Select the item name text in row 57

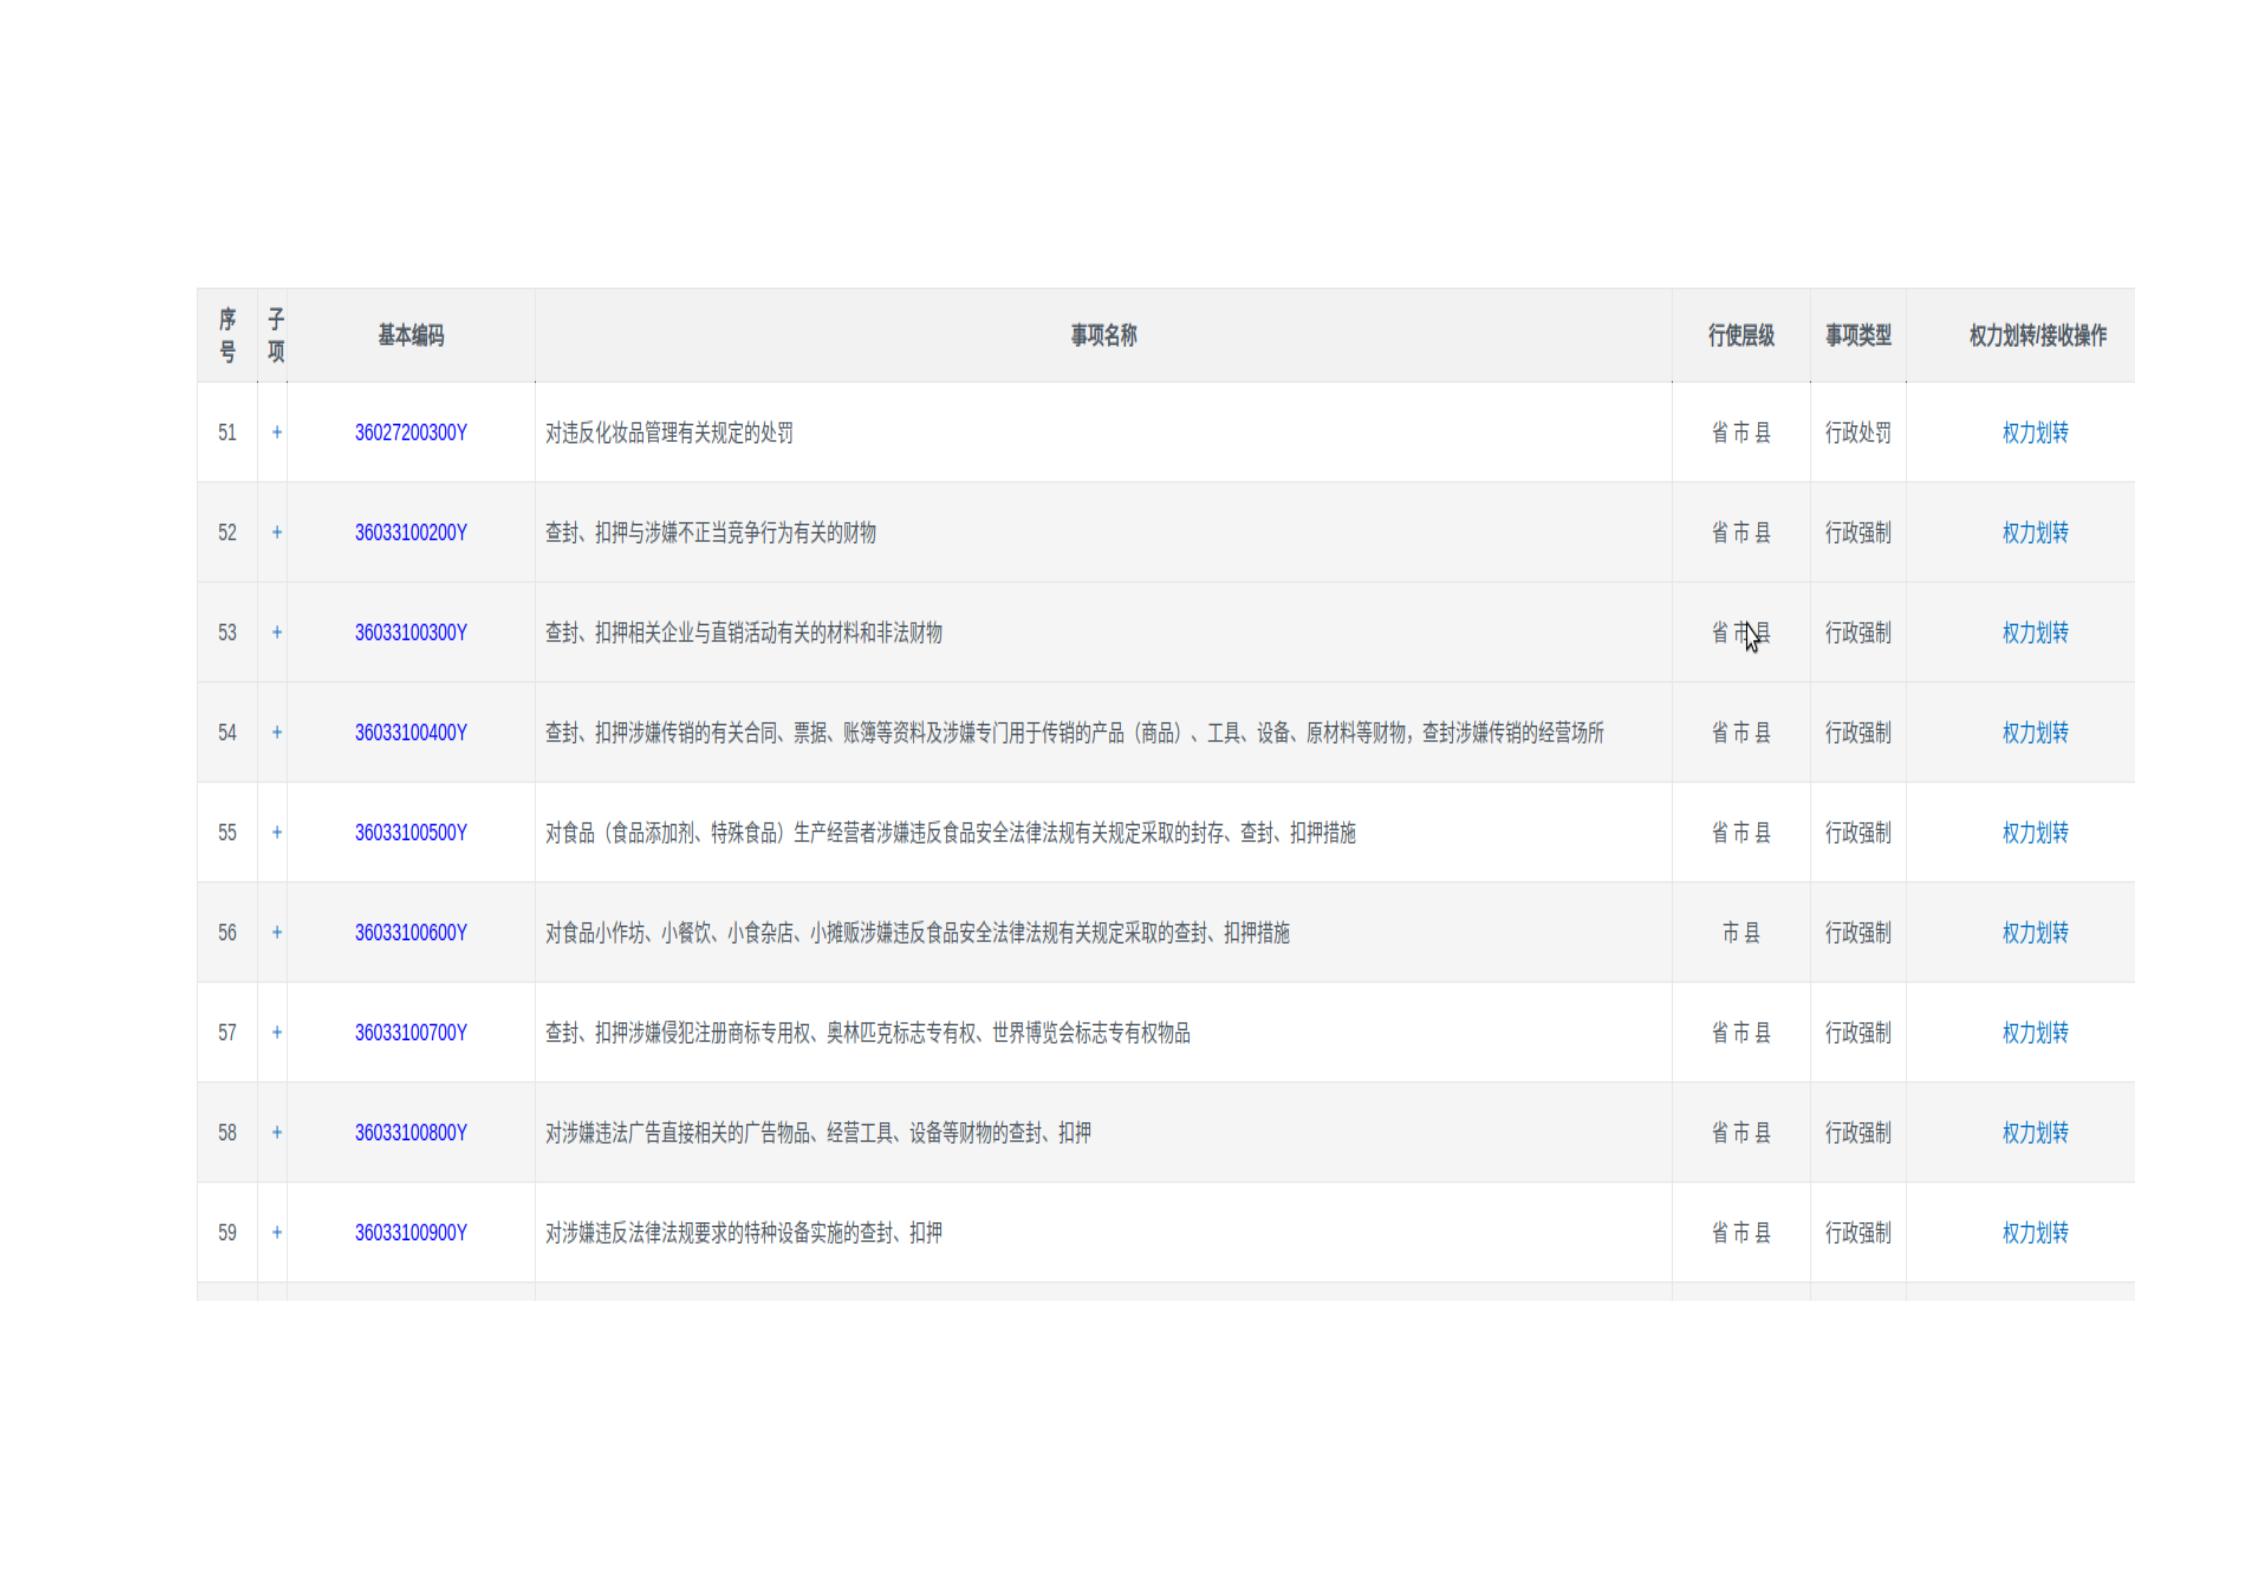(x=867, y=1032)
